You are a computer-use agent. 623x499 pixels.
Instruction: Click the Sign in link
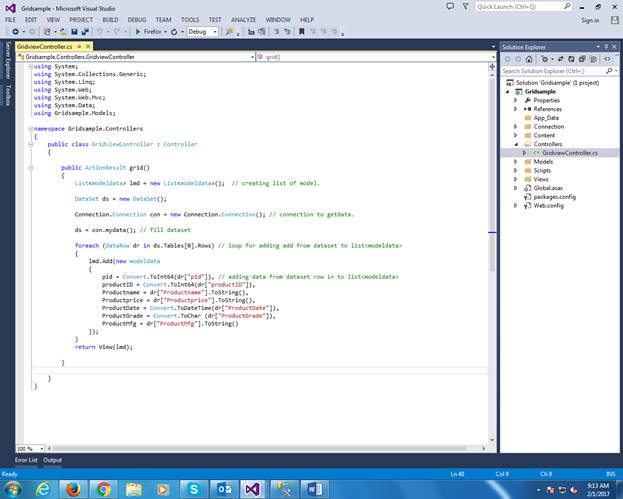click(x=590, y=20)
